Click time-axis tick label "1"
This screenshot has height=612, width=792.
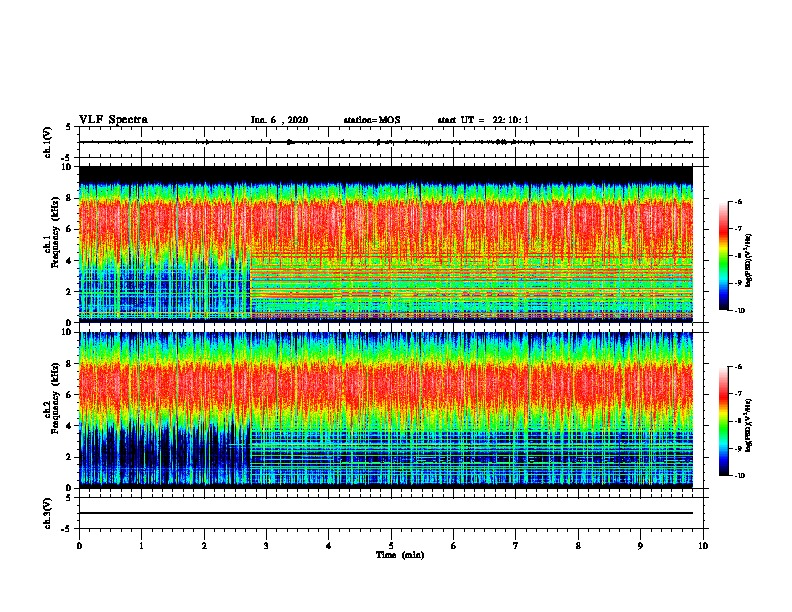pyautogui.click(x=141, y=545)
